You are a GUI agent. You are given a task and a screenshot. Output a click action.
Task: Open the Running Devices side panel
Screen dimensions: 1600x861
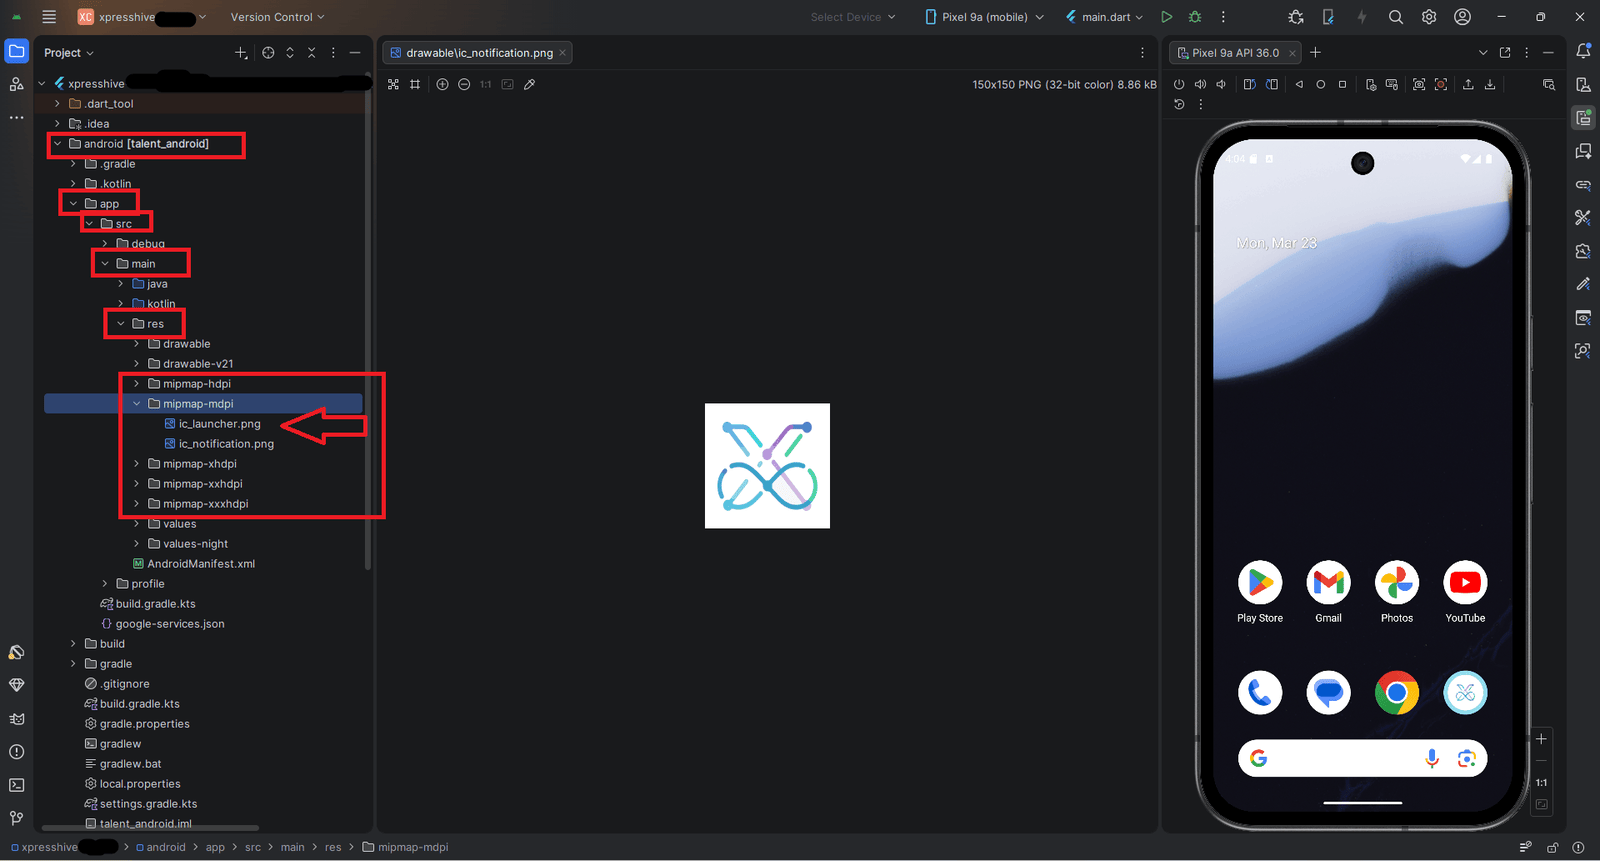coord(1583,118)
